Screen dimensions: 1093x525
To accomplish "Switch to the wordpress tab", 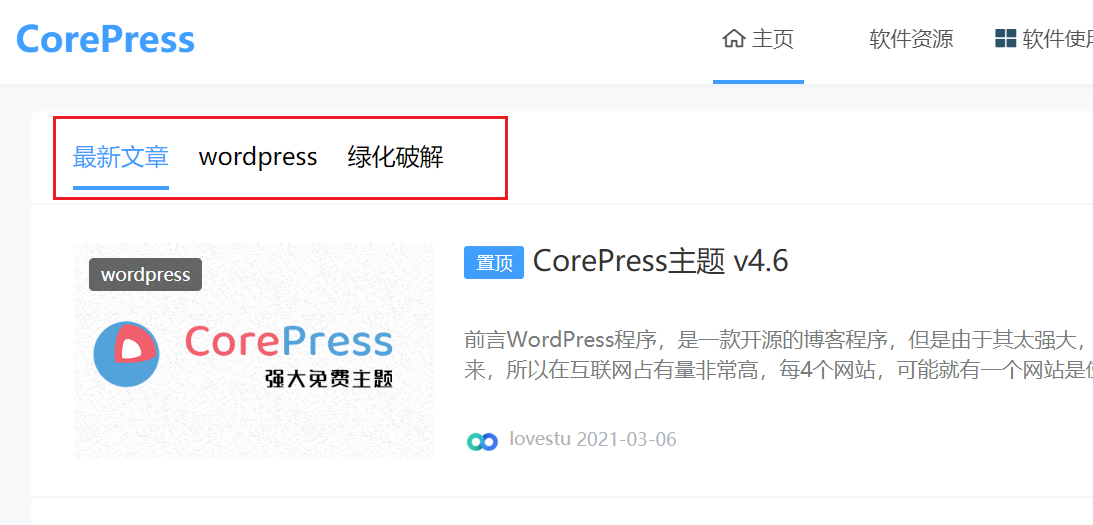I will 258,157.
